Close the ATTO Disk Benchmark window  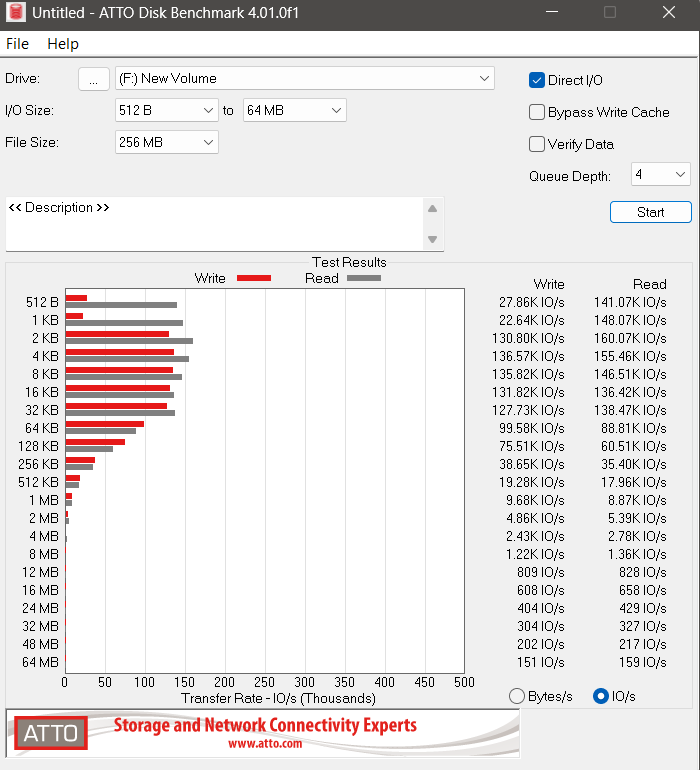click(x=669, y=12)
